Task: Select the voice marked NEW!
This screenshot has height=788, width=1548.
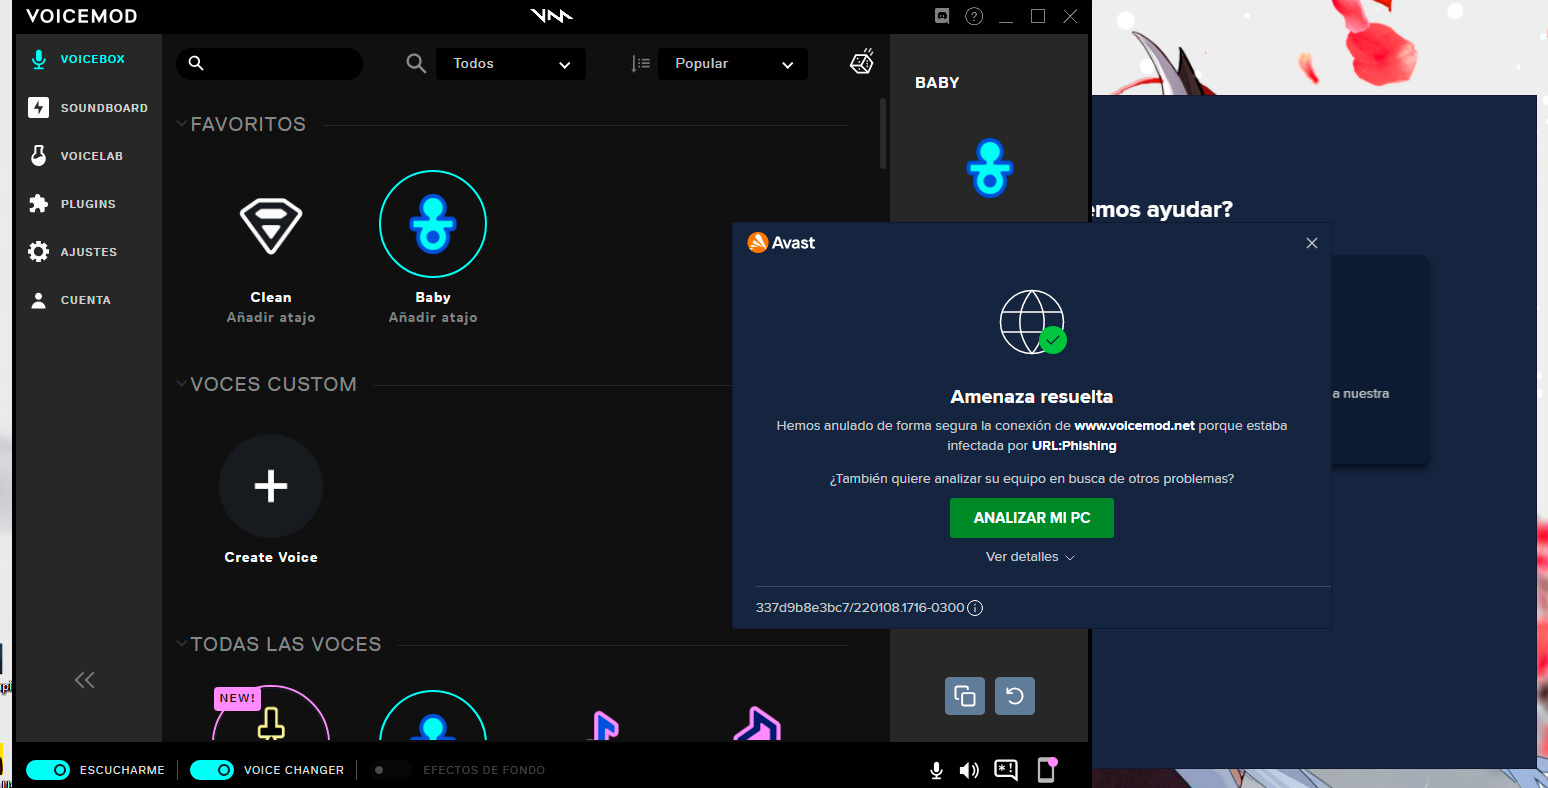Action: pyautogui.click(x=271, y=714)
